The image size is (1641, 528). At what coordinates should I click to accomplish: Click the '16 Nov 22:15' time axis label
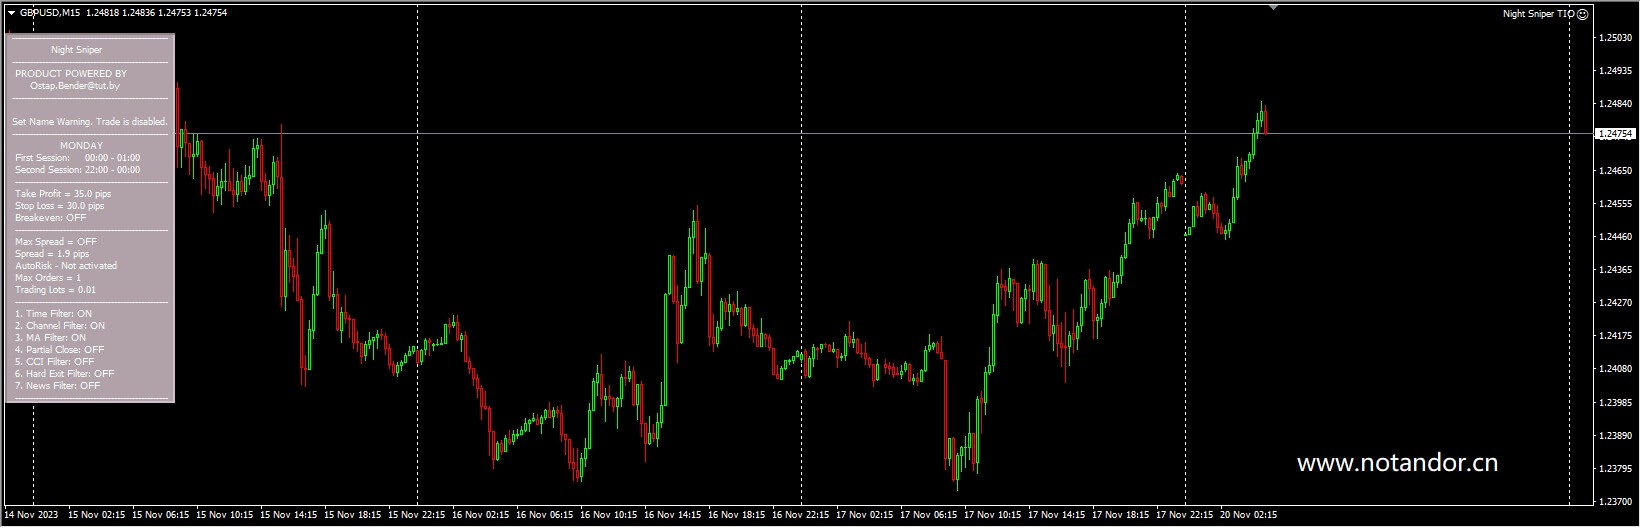[x=801, y=516]
